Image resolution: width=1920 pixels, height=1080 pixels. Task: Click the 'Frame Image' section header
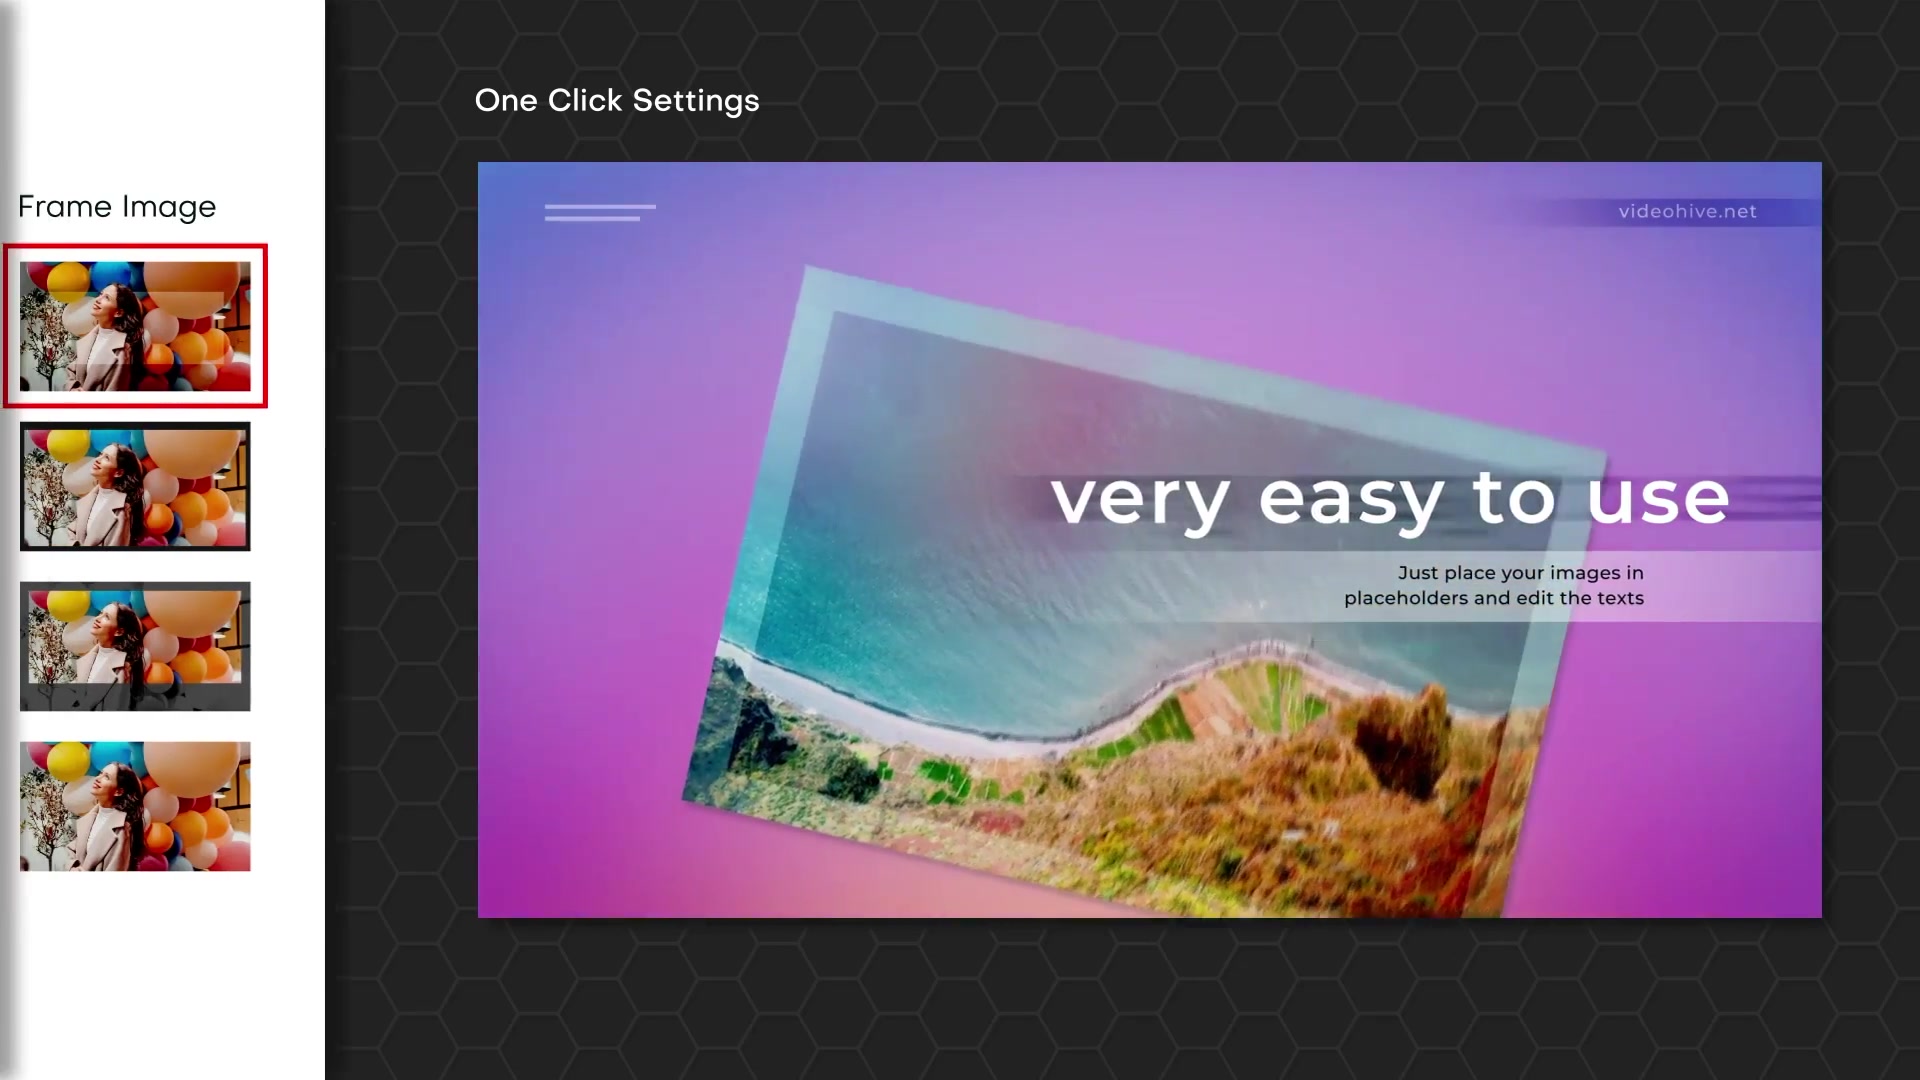click(116, 206)
